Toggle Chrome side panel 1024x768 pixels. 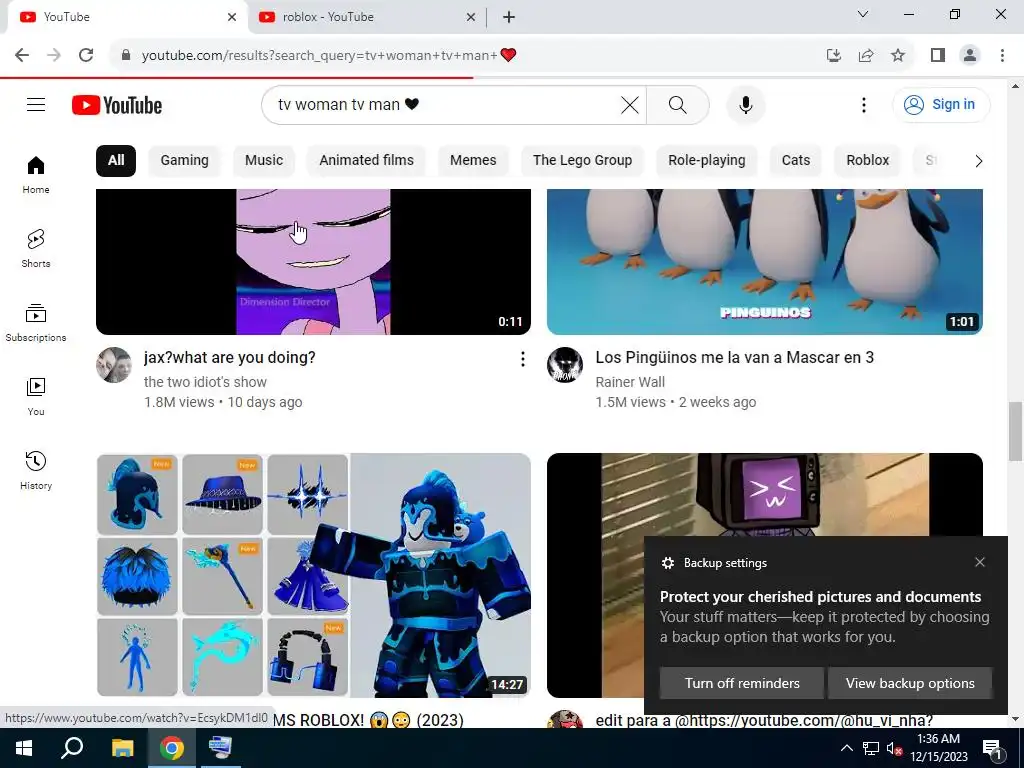click(x=938, y=55)
